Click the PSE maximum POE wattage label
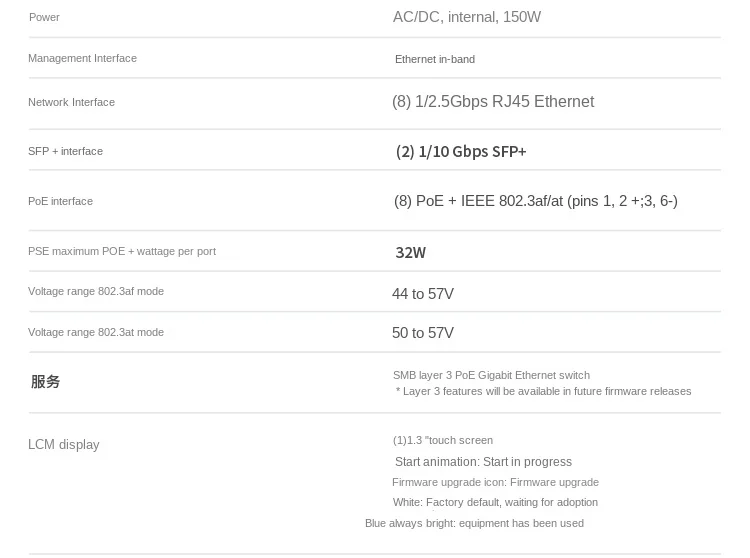The image size is (750, 558). point(121,251)
